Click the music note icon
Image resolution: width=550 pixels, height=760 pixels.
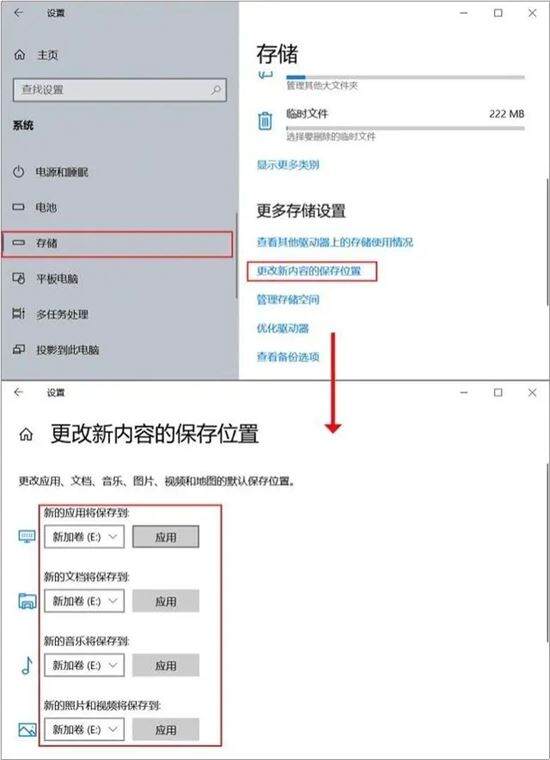(x=27, y=665)
